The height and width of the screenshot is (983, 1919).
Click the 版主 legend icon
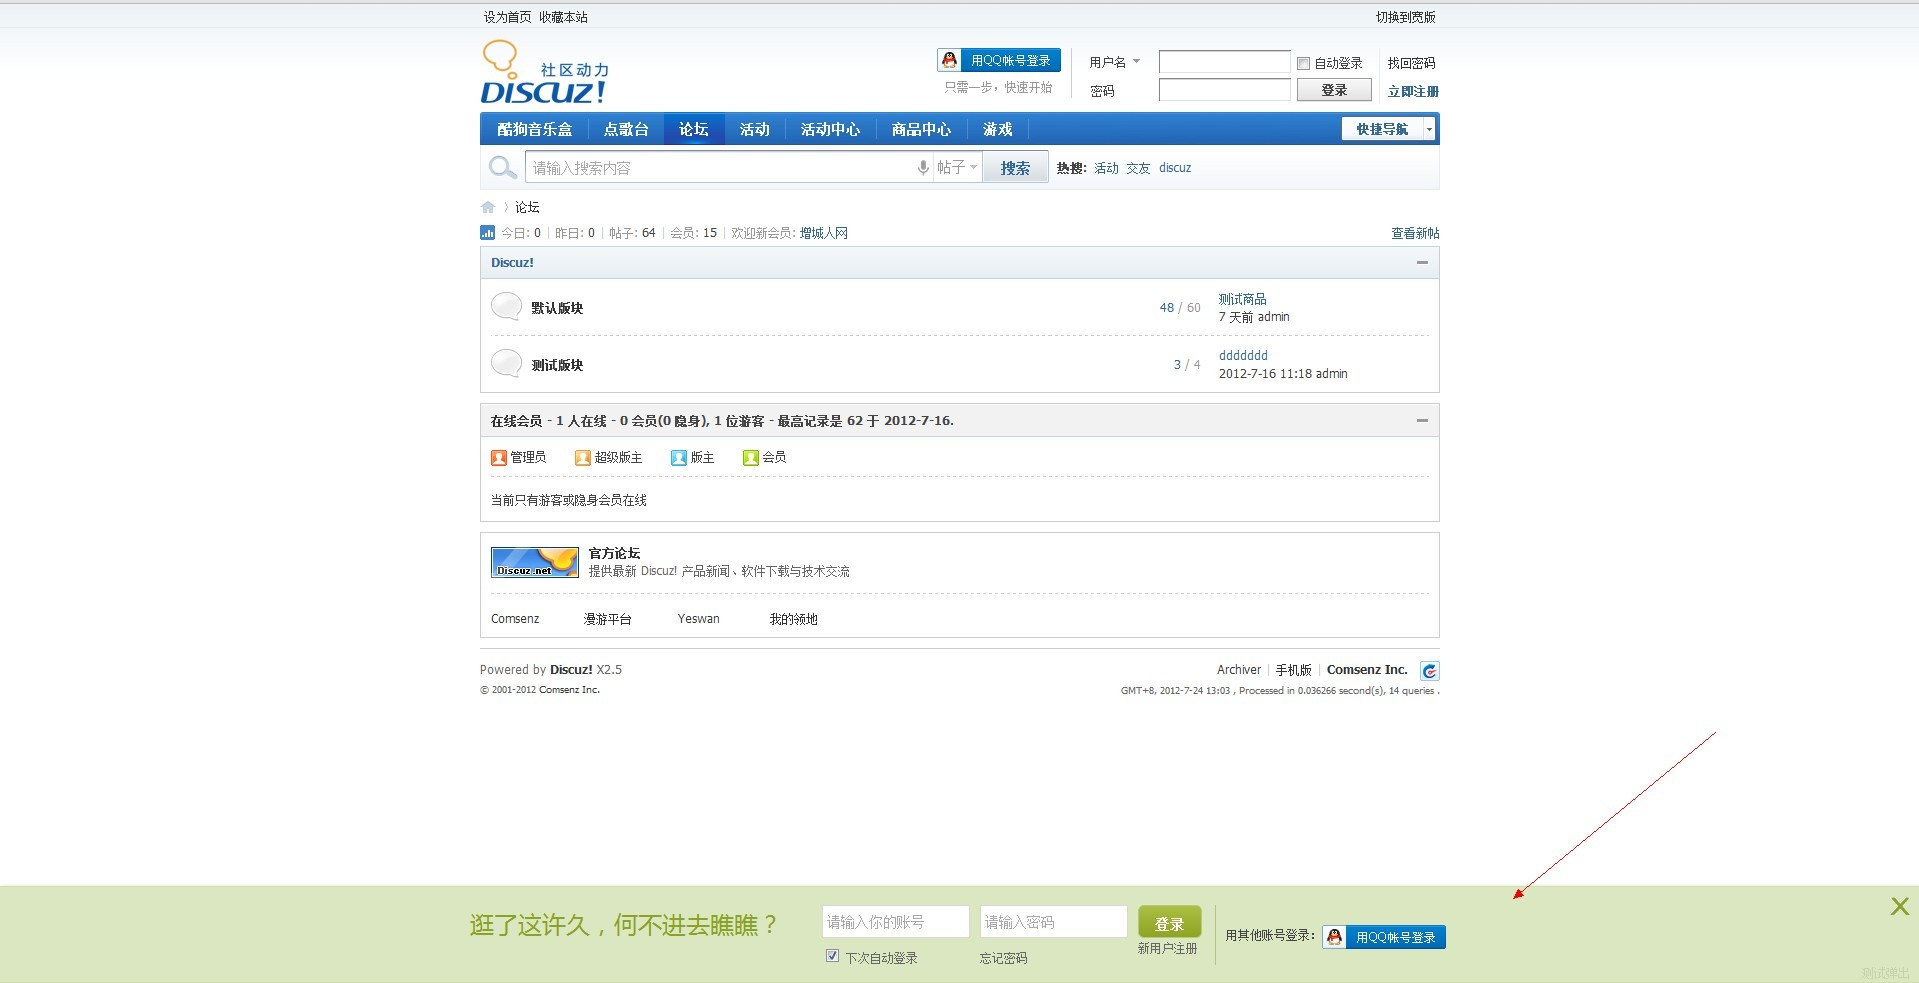click(679, 458)
